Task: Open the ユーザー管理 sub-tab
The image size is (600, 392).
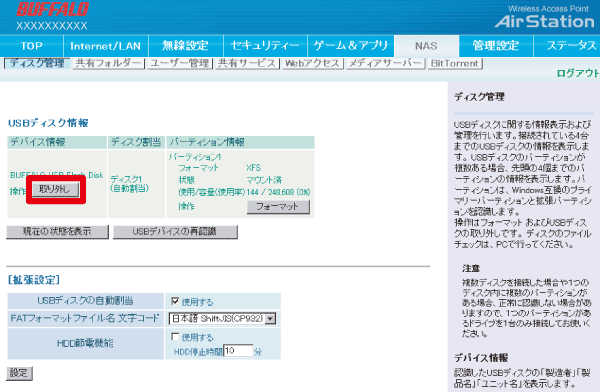Action: [x=180, y=64]
